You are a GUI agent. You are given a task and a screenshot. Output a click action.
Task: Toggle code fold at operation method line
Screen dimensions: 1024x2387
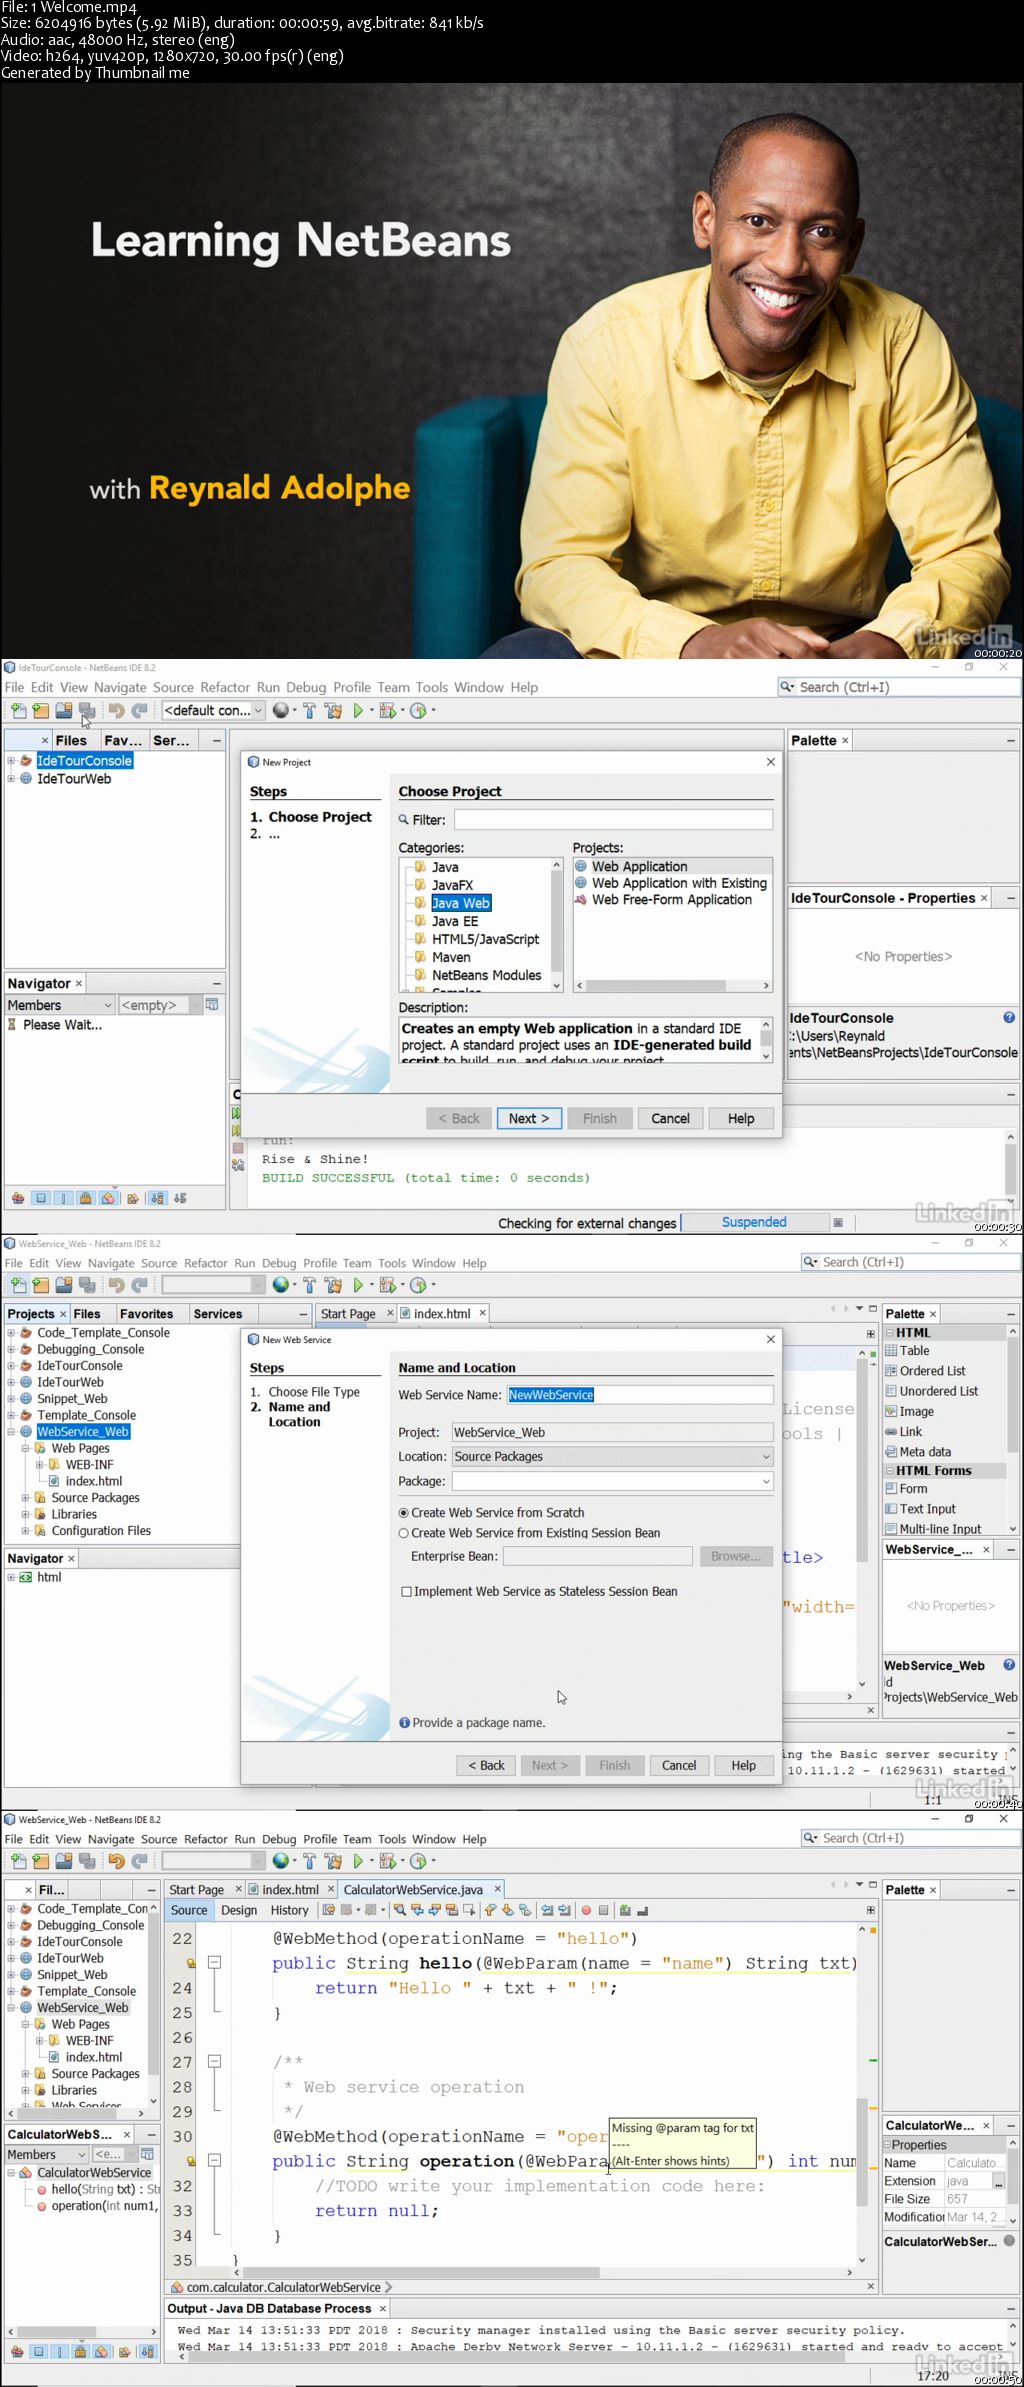(x=214, y=2160)
